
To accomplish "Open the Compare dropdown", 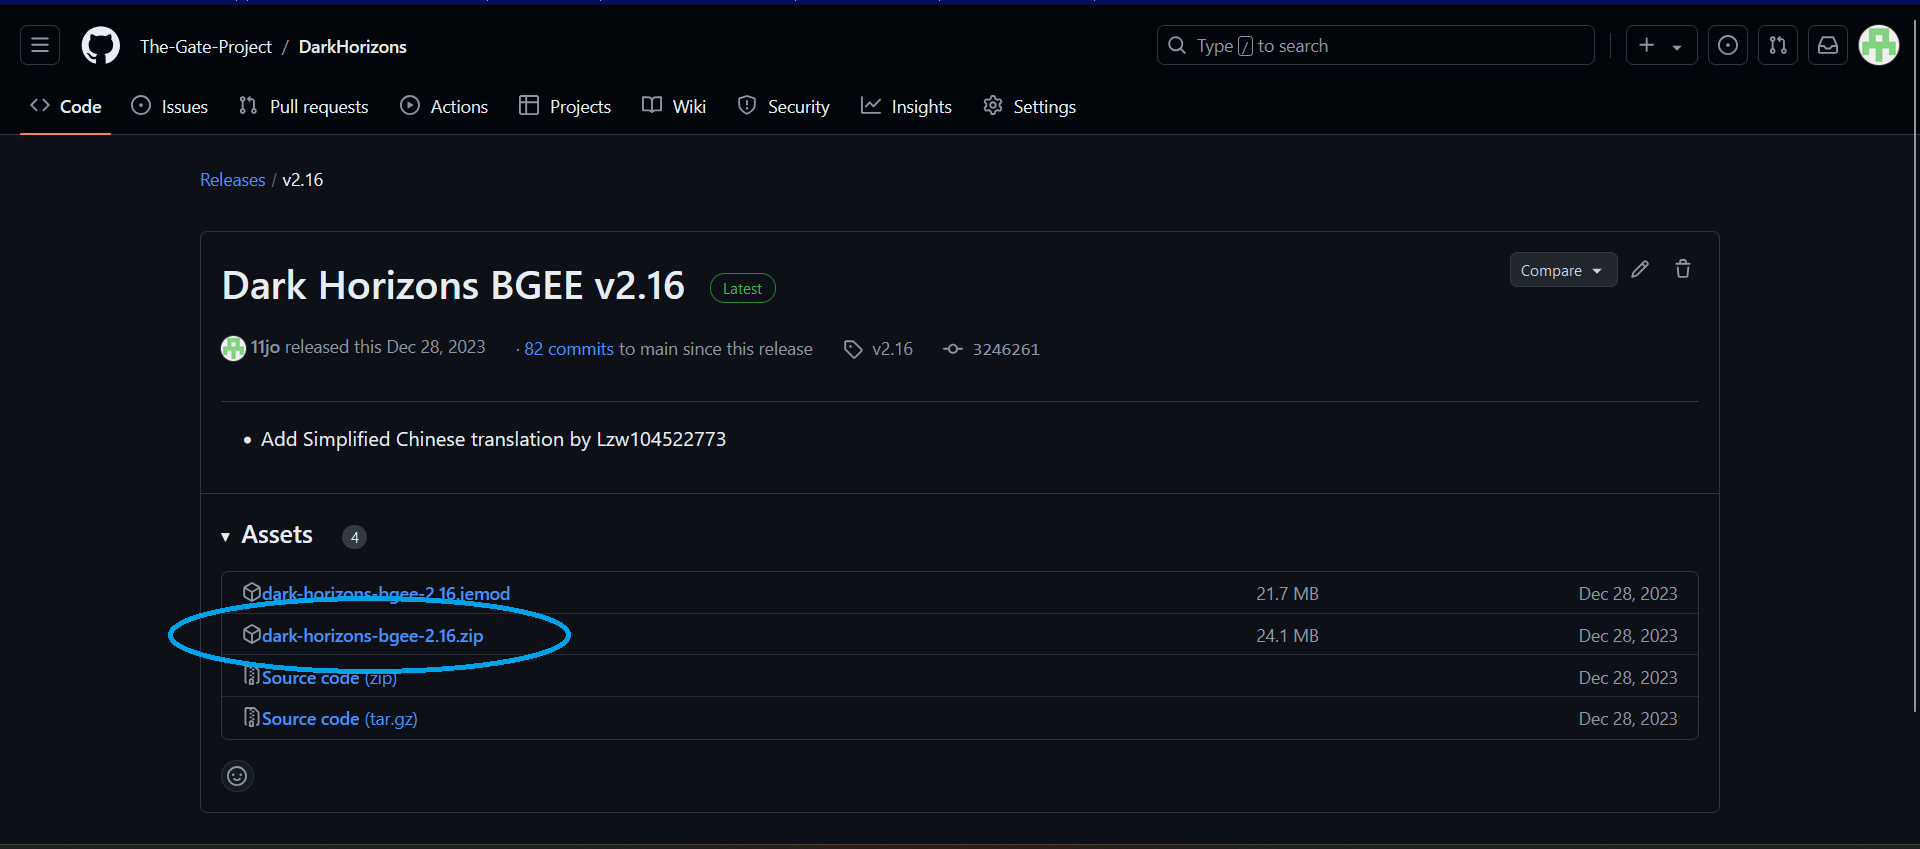I will tap(1563, 270).
